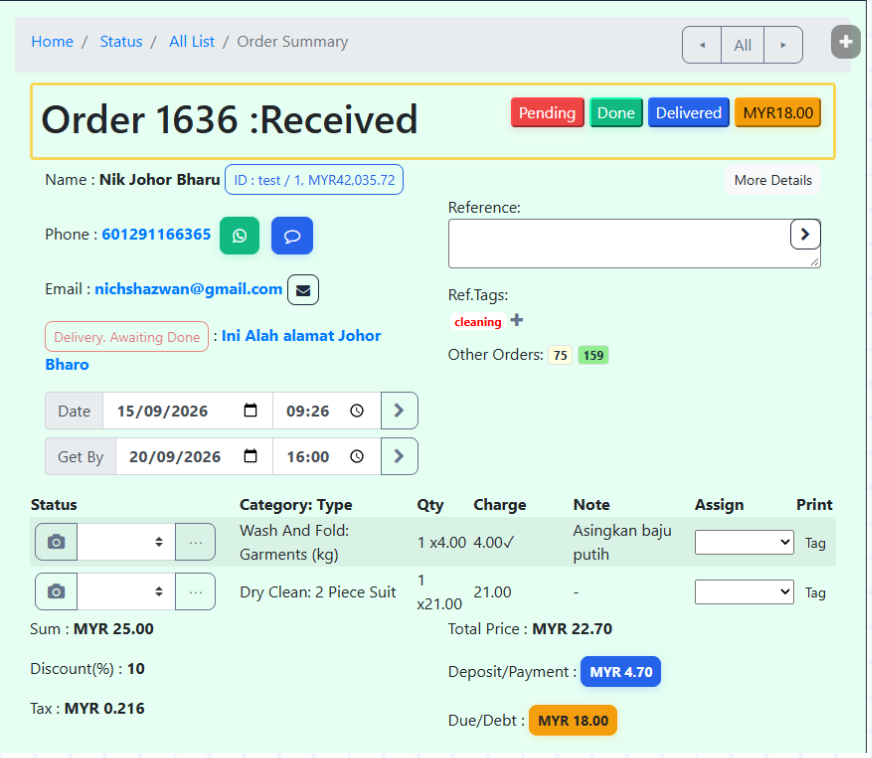Click the orange MYR18.00 header button
The width and height of the screenshot is (872, 758).
pos(778,113)
